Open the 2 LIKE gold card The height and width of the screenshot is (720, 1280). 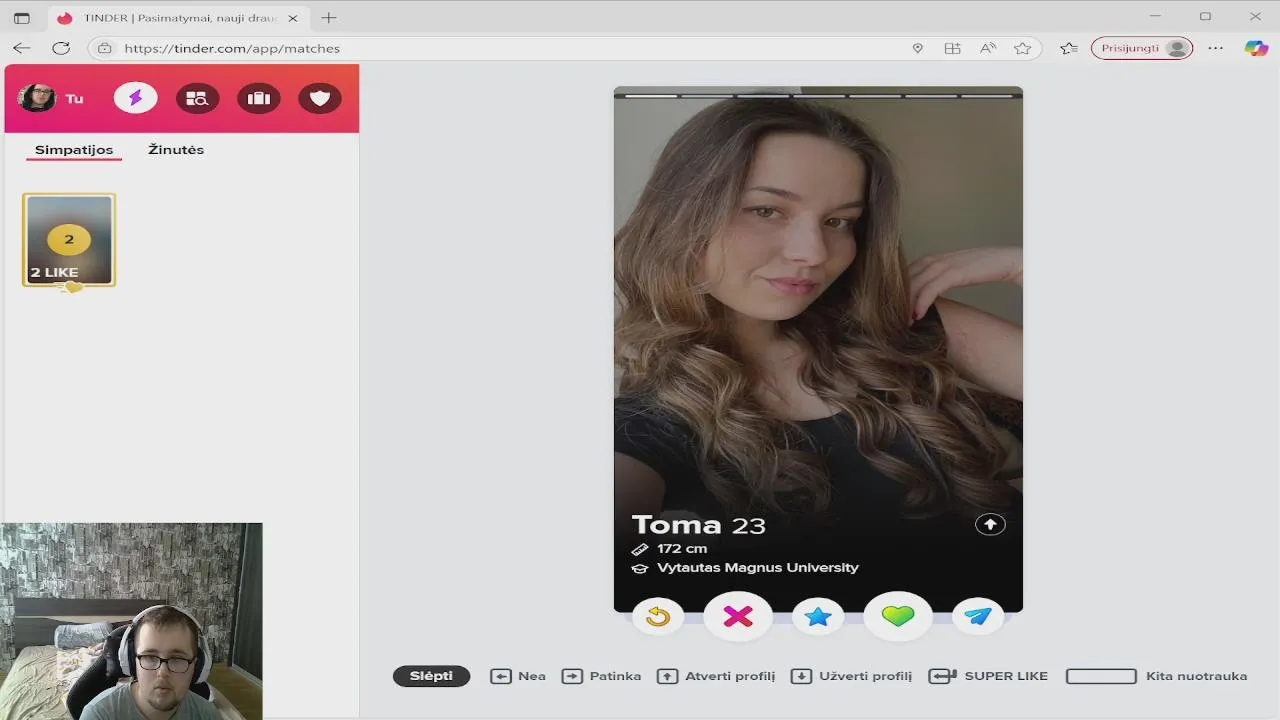(x=69, y=240)
